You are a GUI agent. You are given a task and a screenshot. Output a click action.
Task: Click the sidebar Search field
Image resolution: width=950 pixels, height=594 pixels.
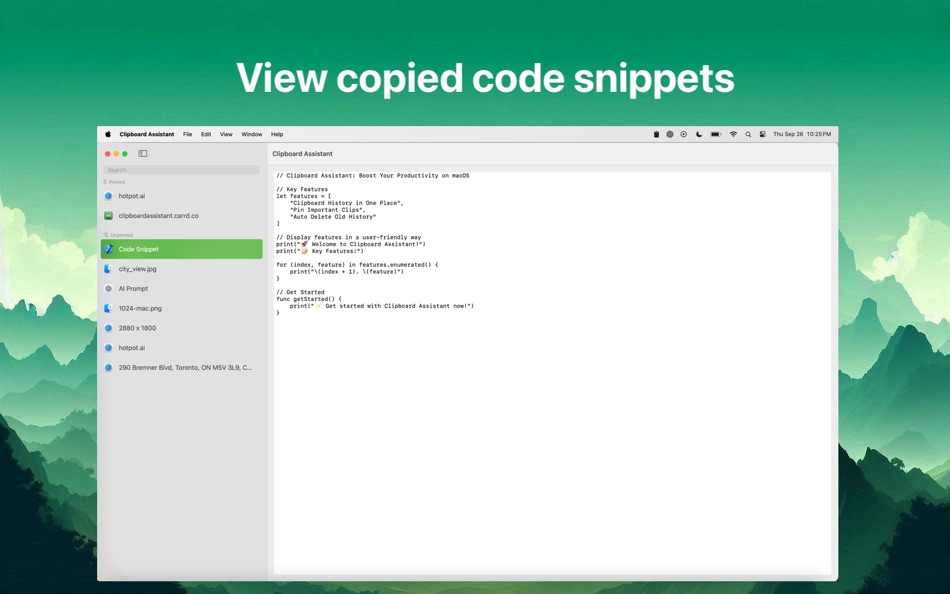[x=182, y=170]
